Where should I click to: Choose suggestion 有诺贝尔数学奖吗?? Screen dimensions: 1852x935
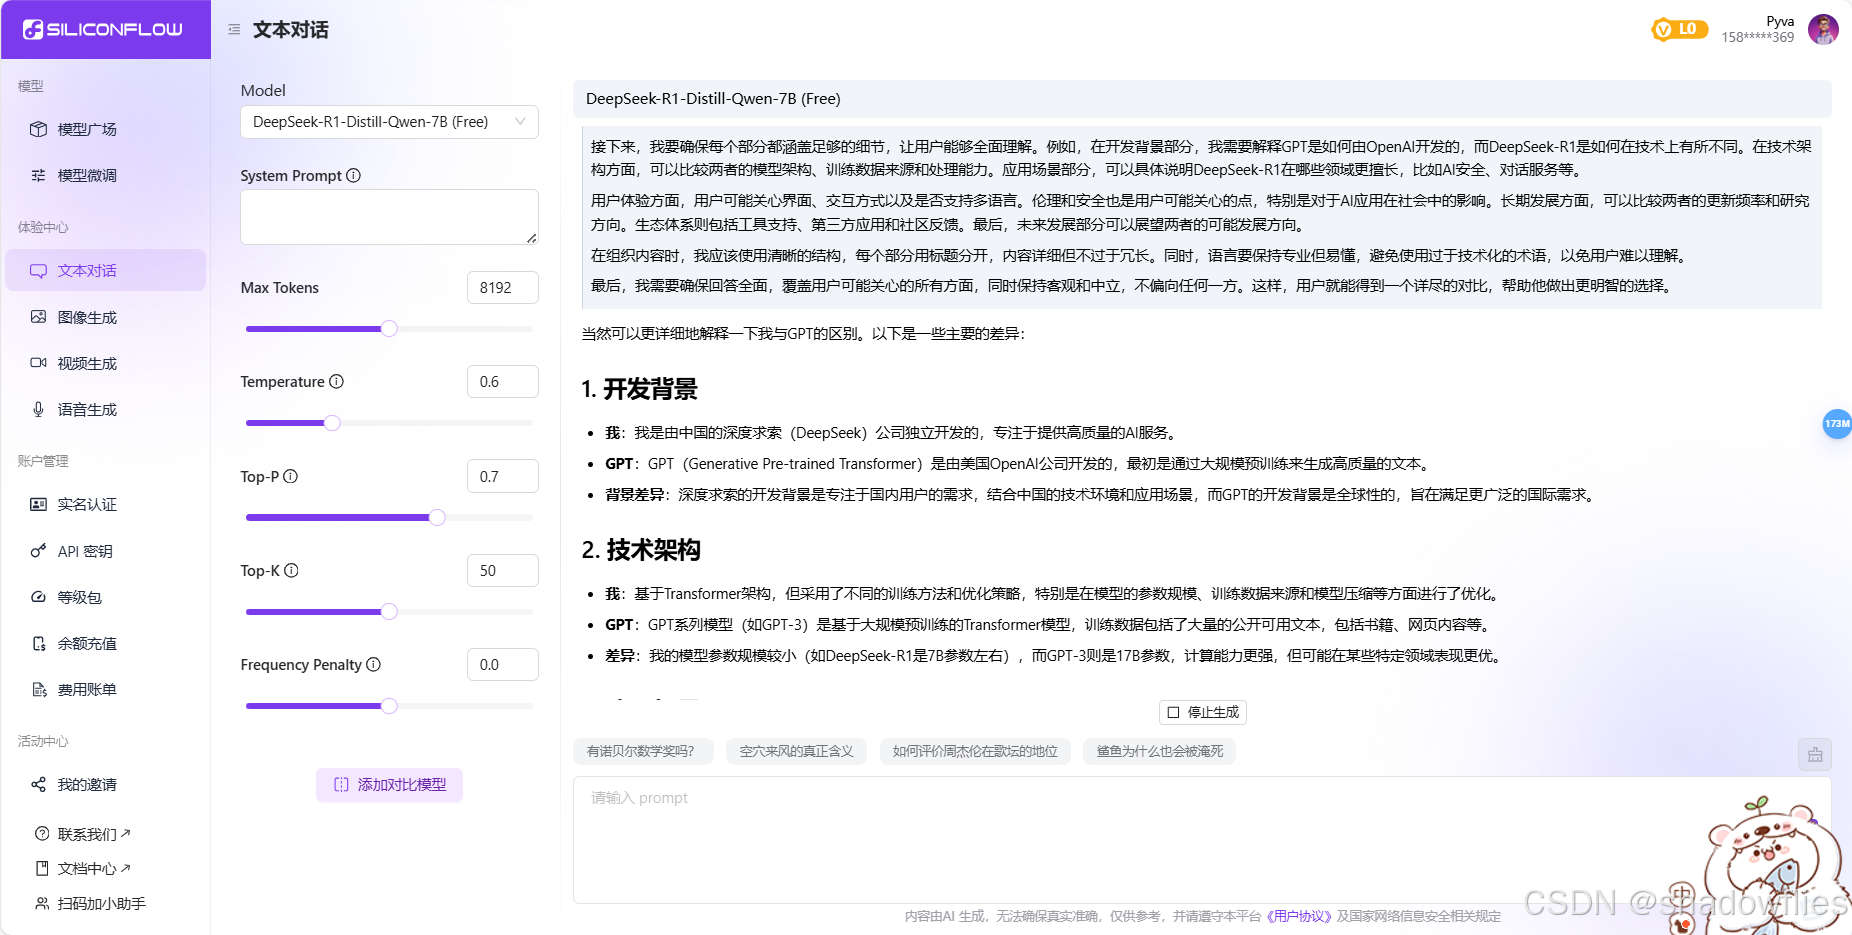(x=643, y=751)
